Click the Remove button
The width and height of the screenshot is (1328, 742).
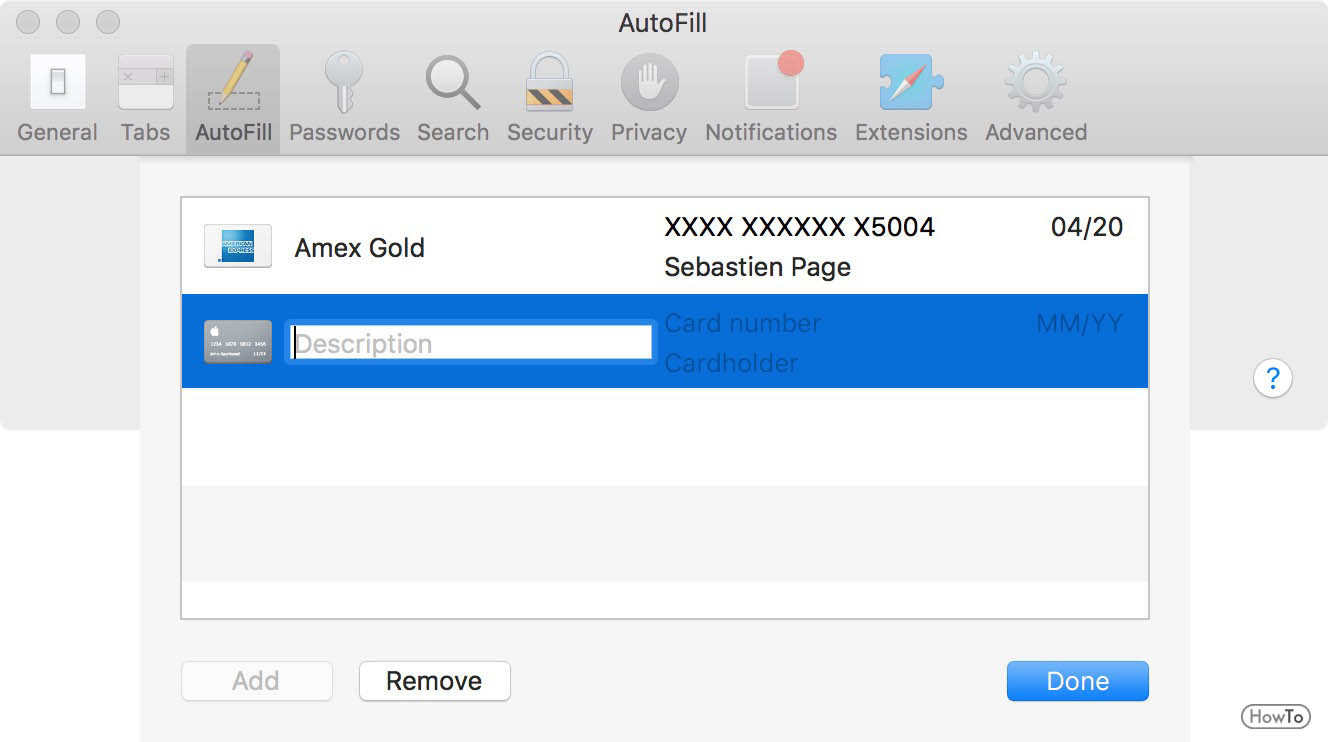click(x=434, y=681)
